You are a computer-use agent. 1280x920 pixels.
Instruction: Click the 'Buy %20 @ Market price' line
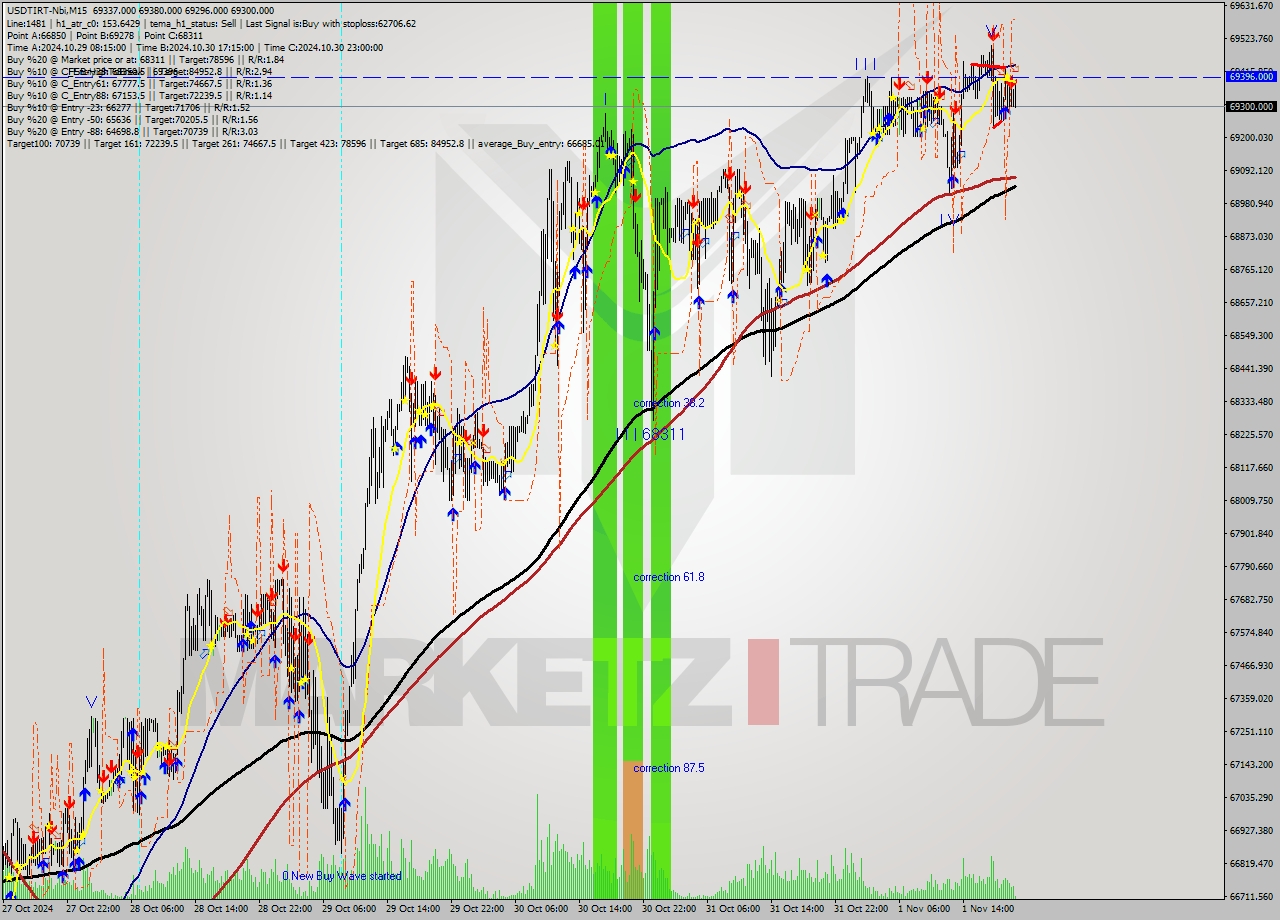coord(145,59)
